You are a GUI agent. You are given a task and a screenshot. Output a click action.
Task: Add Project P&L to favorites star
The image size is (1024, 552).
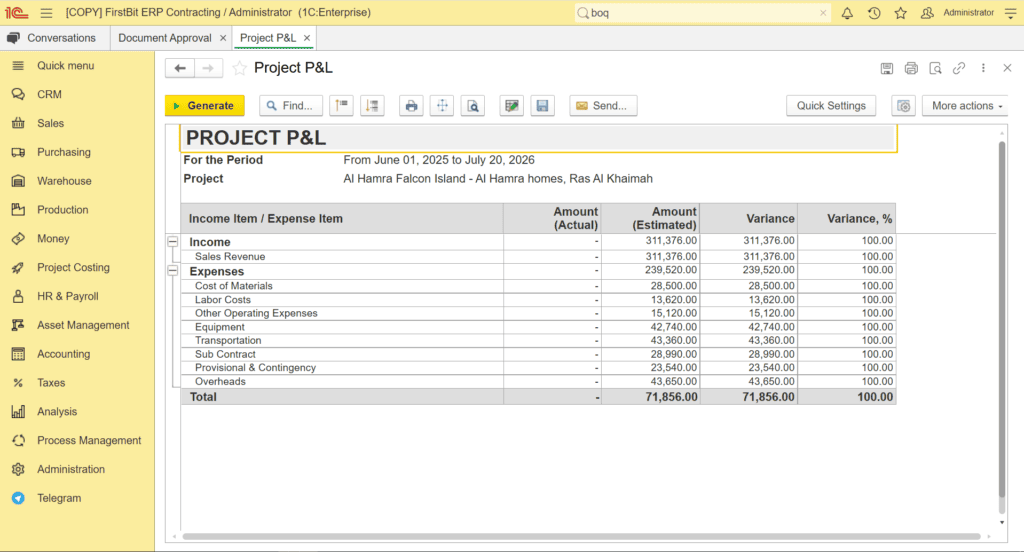240,68
